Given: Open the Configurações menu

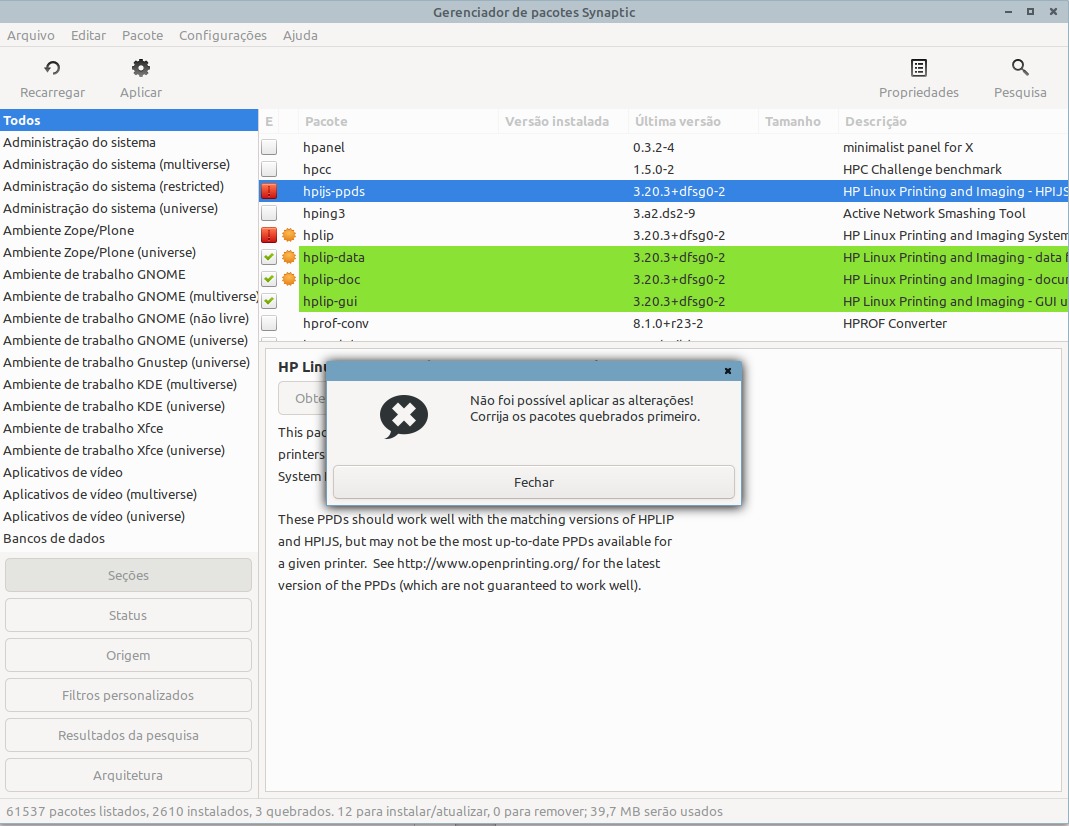Looking at the screenshot, I should pyautogui.click(x=223, y=35).
